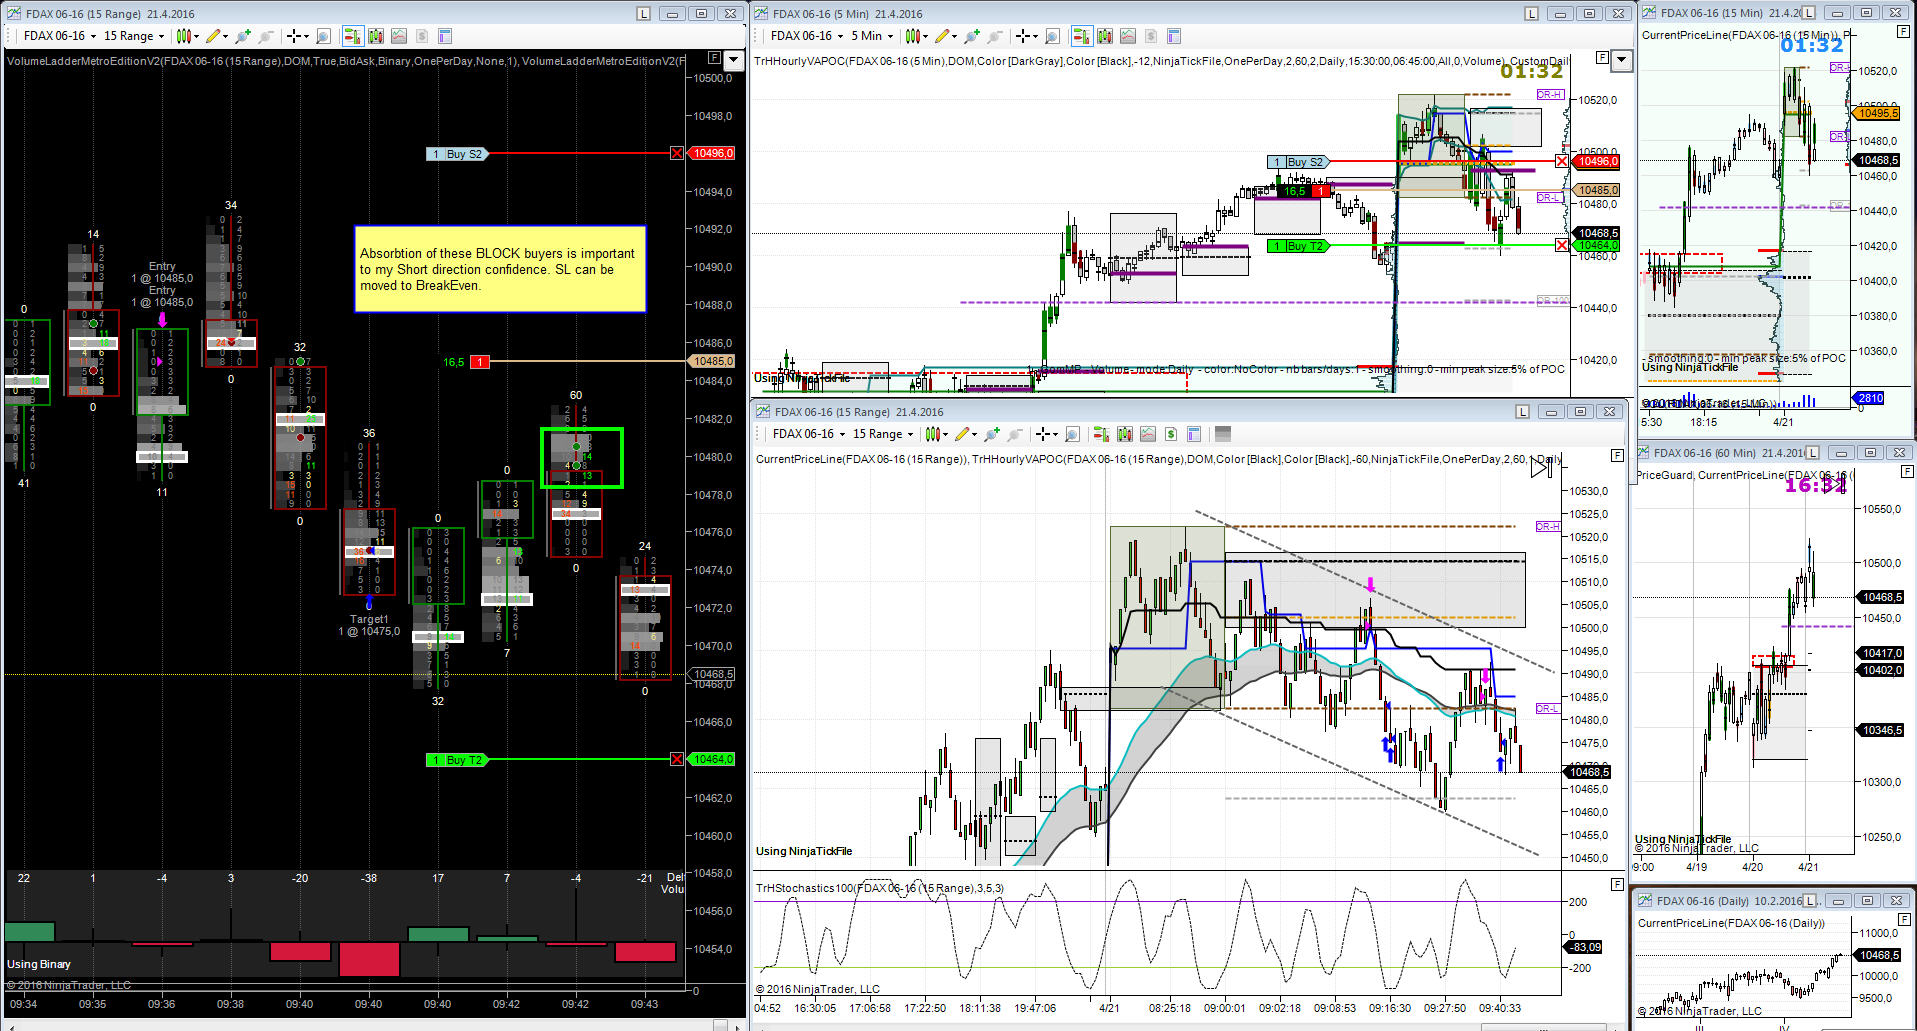The height and width of the screenshot is (1031, 1917).
Task: Open instrument dropdown FDAX 06-16 in 5 Min chart
Action: (807, 36)
